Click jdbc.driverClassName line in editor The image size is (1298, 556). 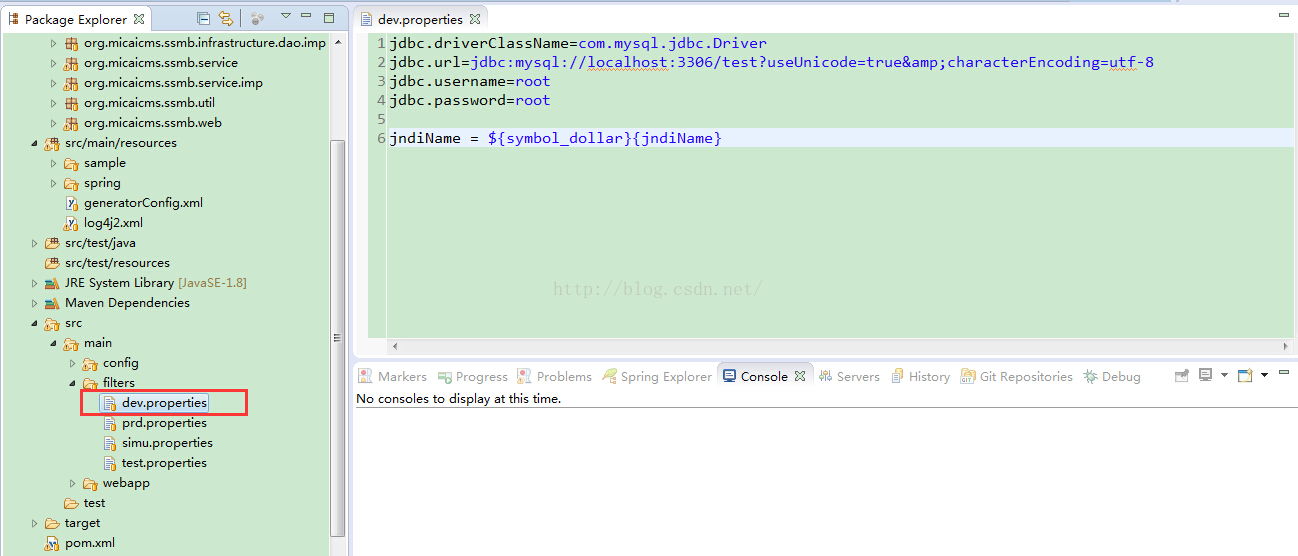[x=579, y=43]
